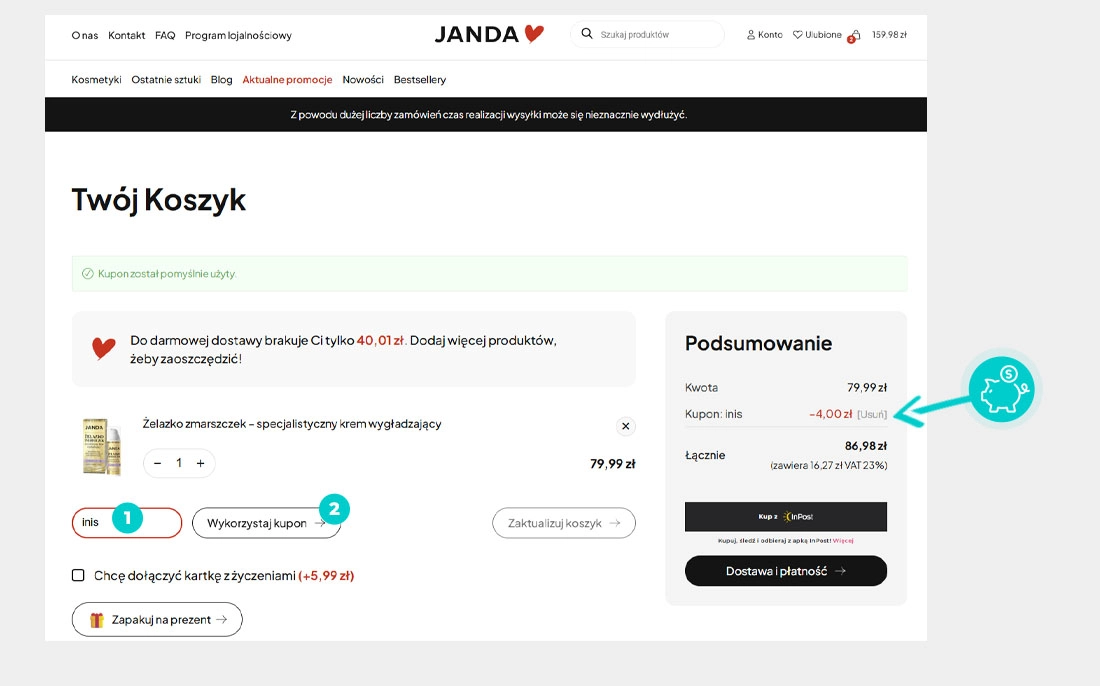Viewport: 1100px width, 686px height.
Task: Increase product quantity with plus
Action: (x=201, y=463)
